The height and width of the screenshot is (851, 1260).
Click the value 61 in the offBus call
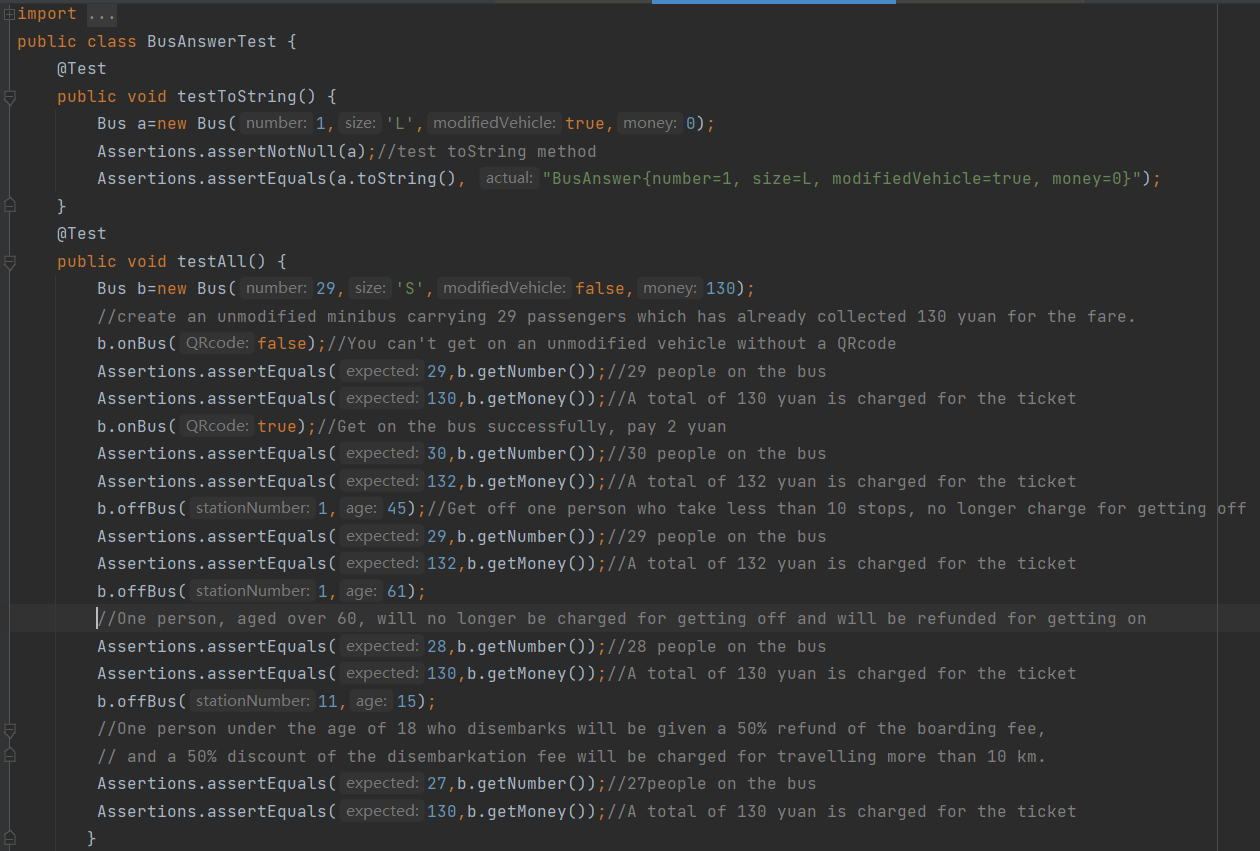(397, 591)
